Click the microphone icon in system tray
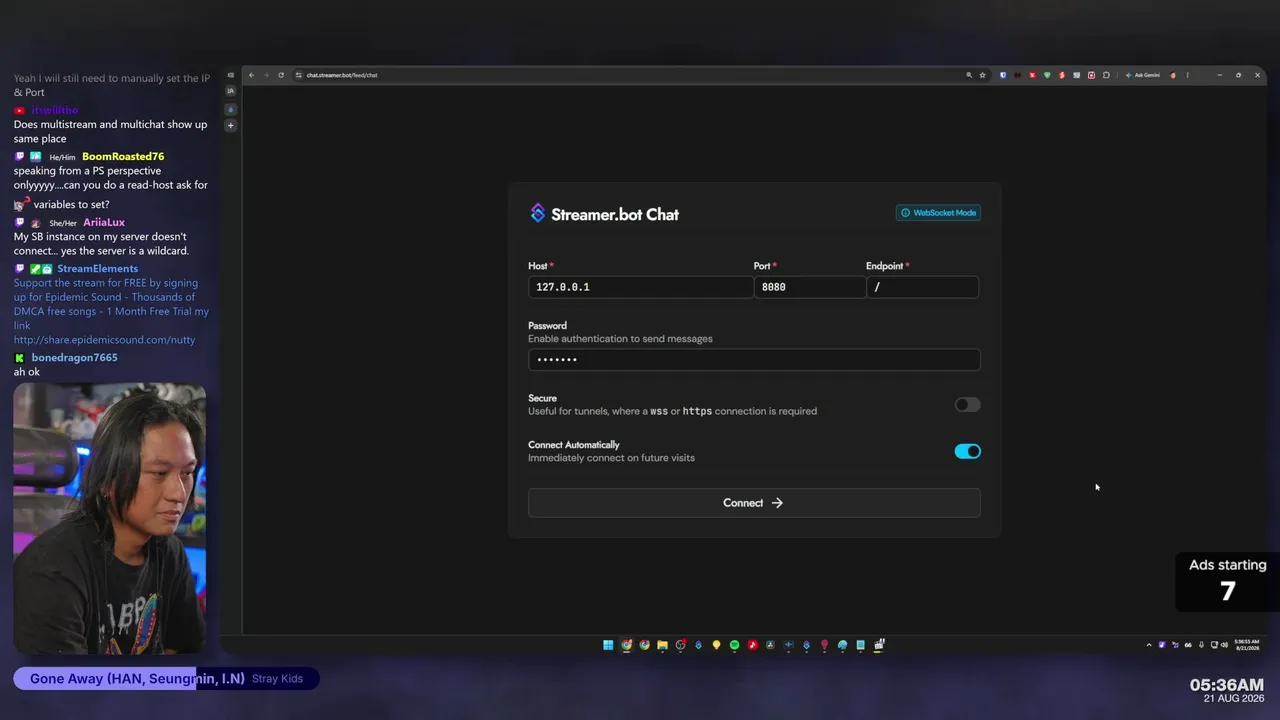The image size is (1280, 720). (1201, 645)
